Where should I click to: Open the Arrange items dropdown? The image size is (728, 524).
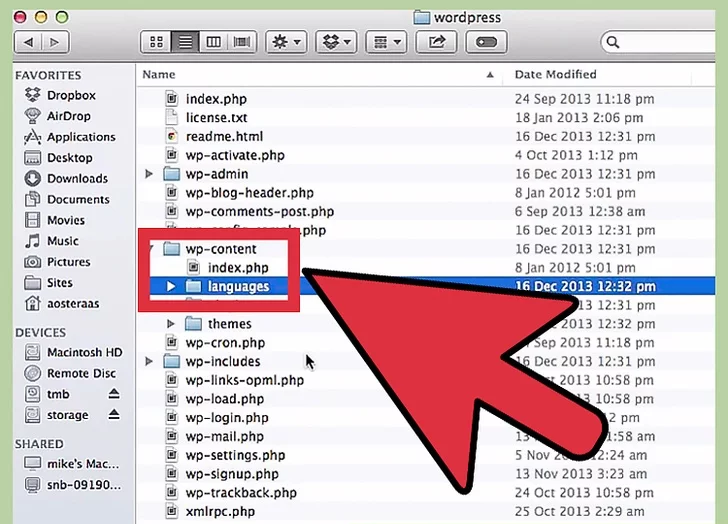pos(385,42)
